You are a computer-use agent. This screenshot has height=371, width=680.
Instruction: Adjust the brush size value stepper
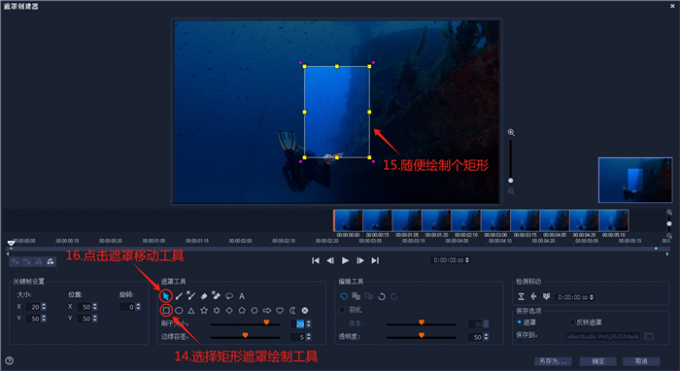308,324
